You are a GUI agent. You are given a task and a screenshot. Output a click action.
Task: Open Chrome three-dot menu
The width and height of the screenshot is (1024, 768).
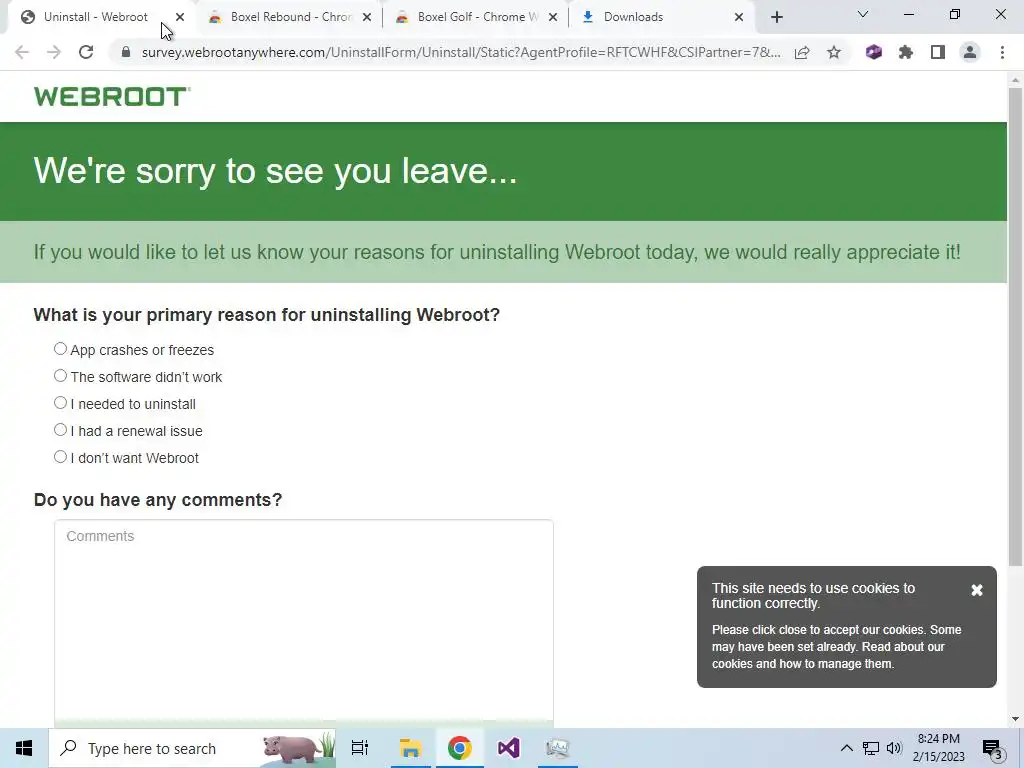tap(1002, 52)
